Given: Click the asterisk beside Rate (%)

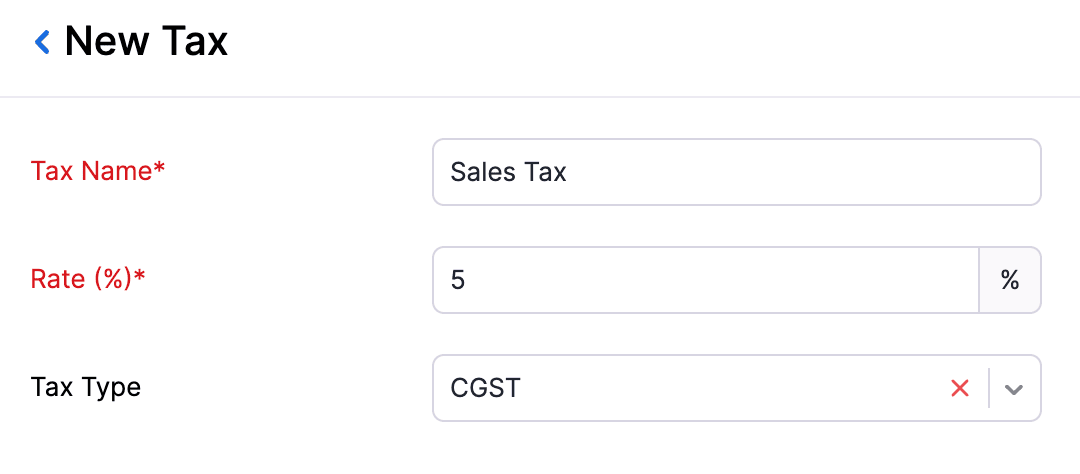Looking at the screenshot, I should pos(140,277).
